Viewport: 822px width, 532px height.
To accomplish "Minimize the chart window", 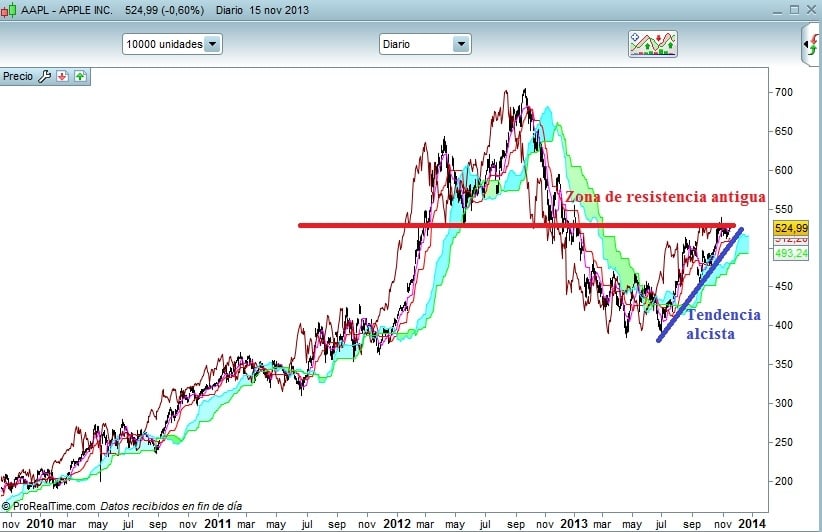I will coord(777,10).
